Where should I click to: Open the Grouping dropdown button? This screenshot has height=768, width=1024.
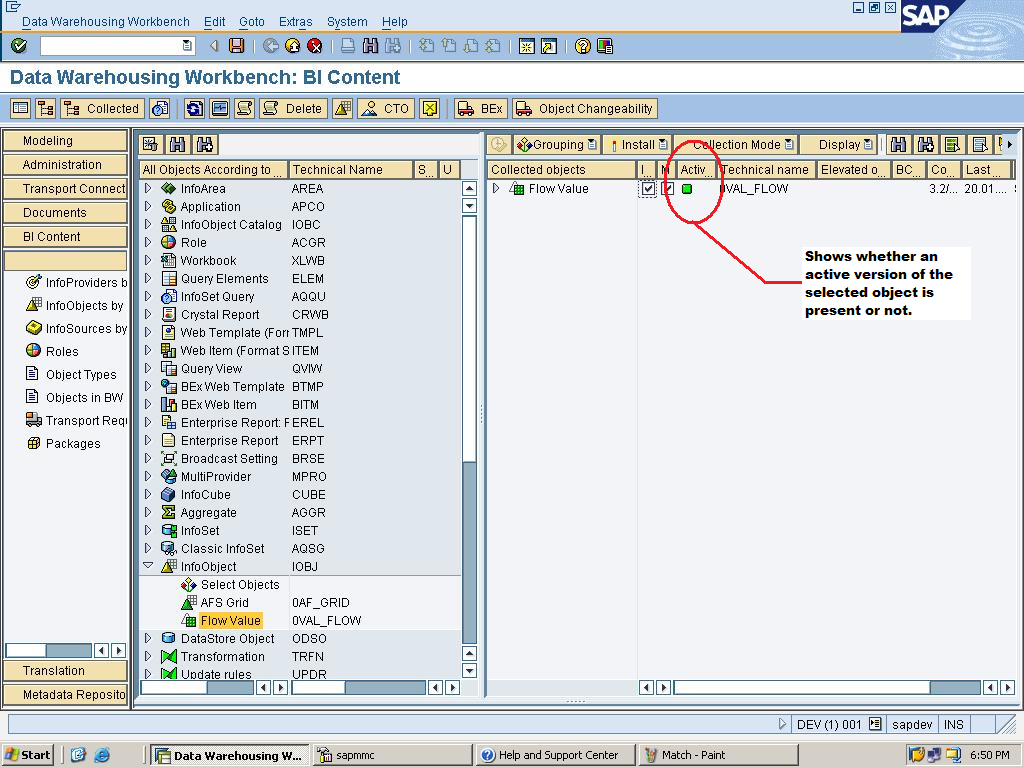(556, 144)
